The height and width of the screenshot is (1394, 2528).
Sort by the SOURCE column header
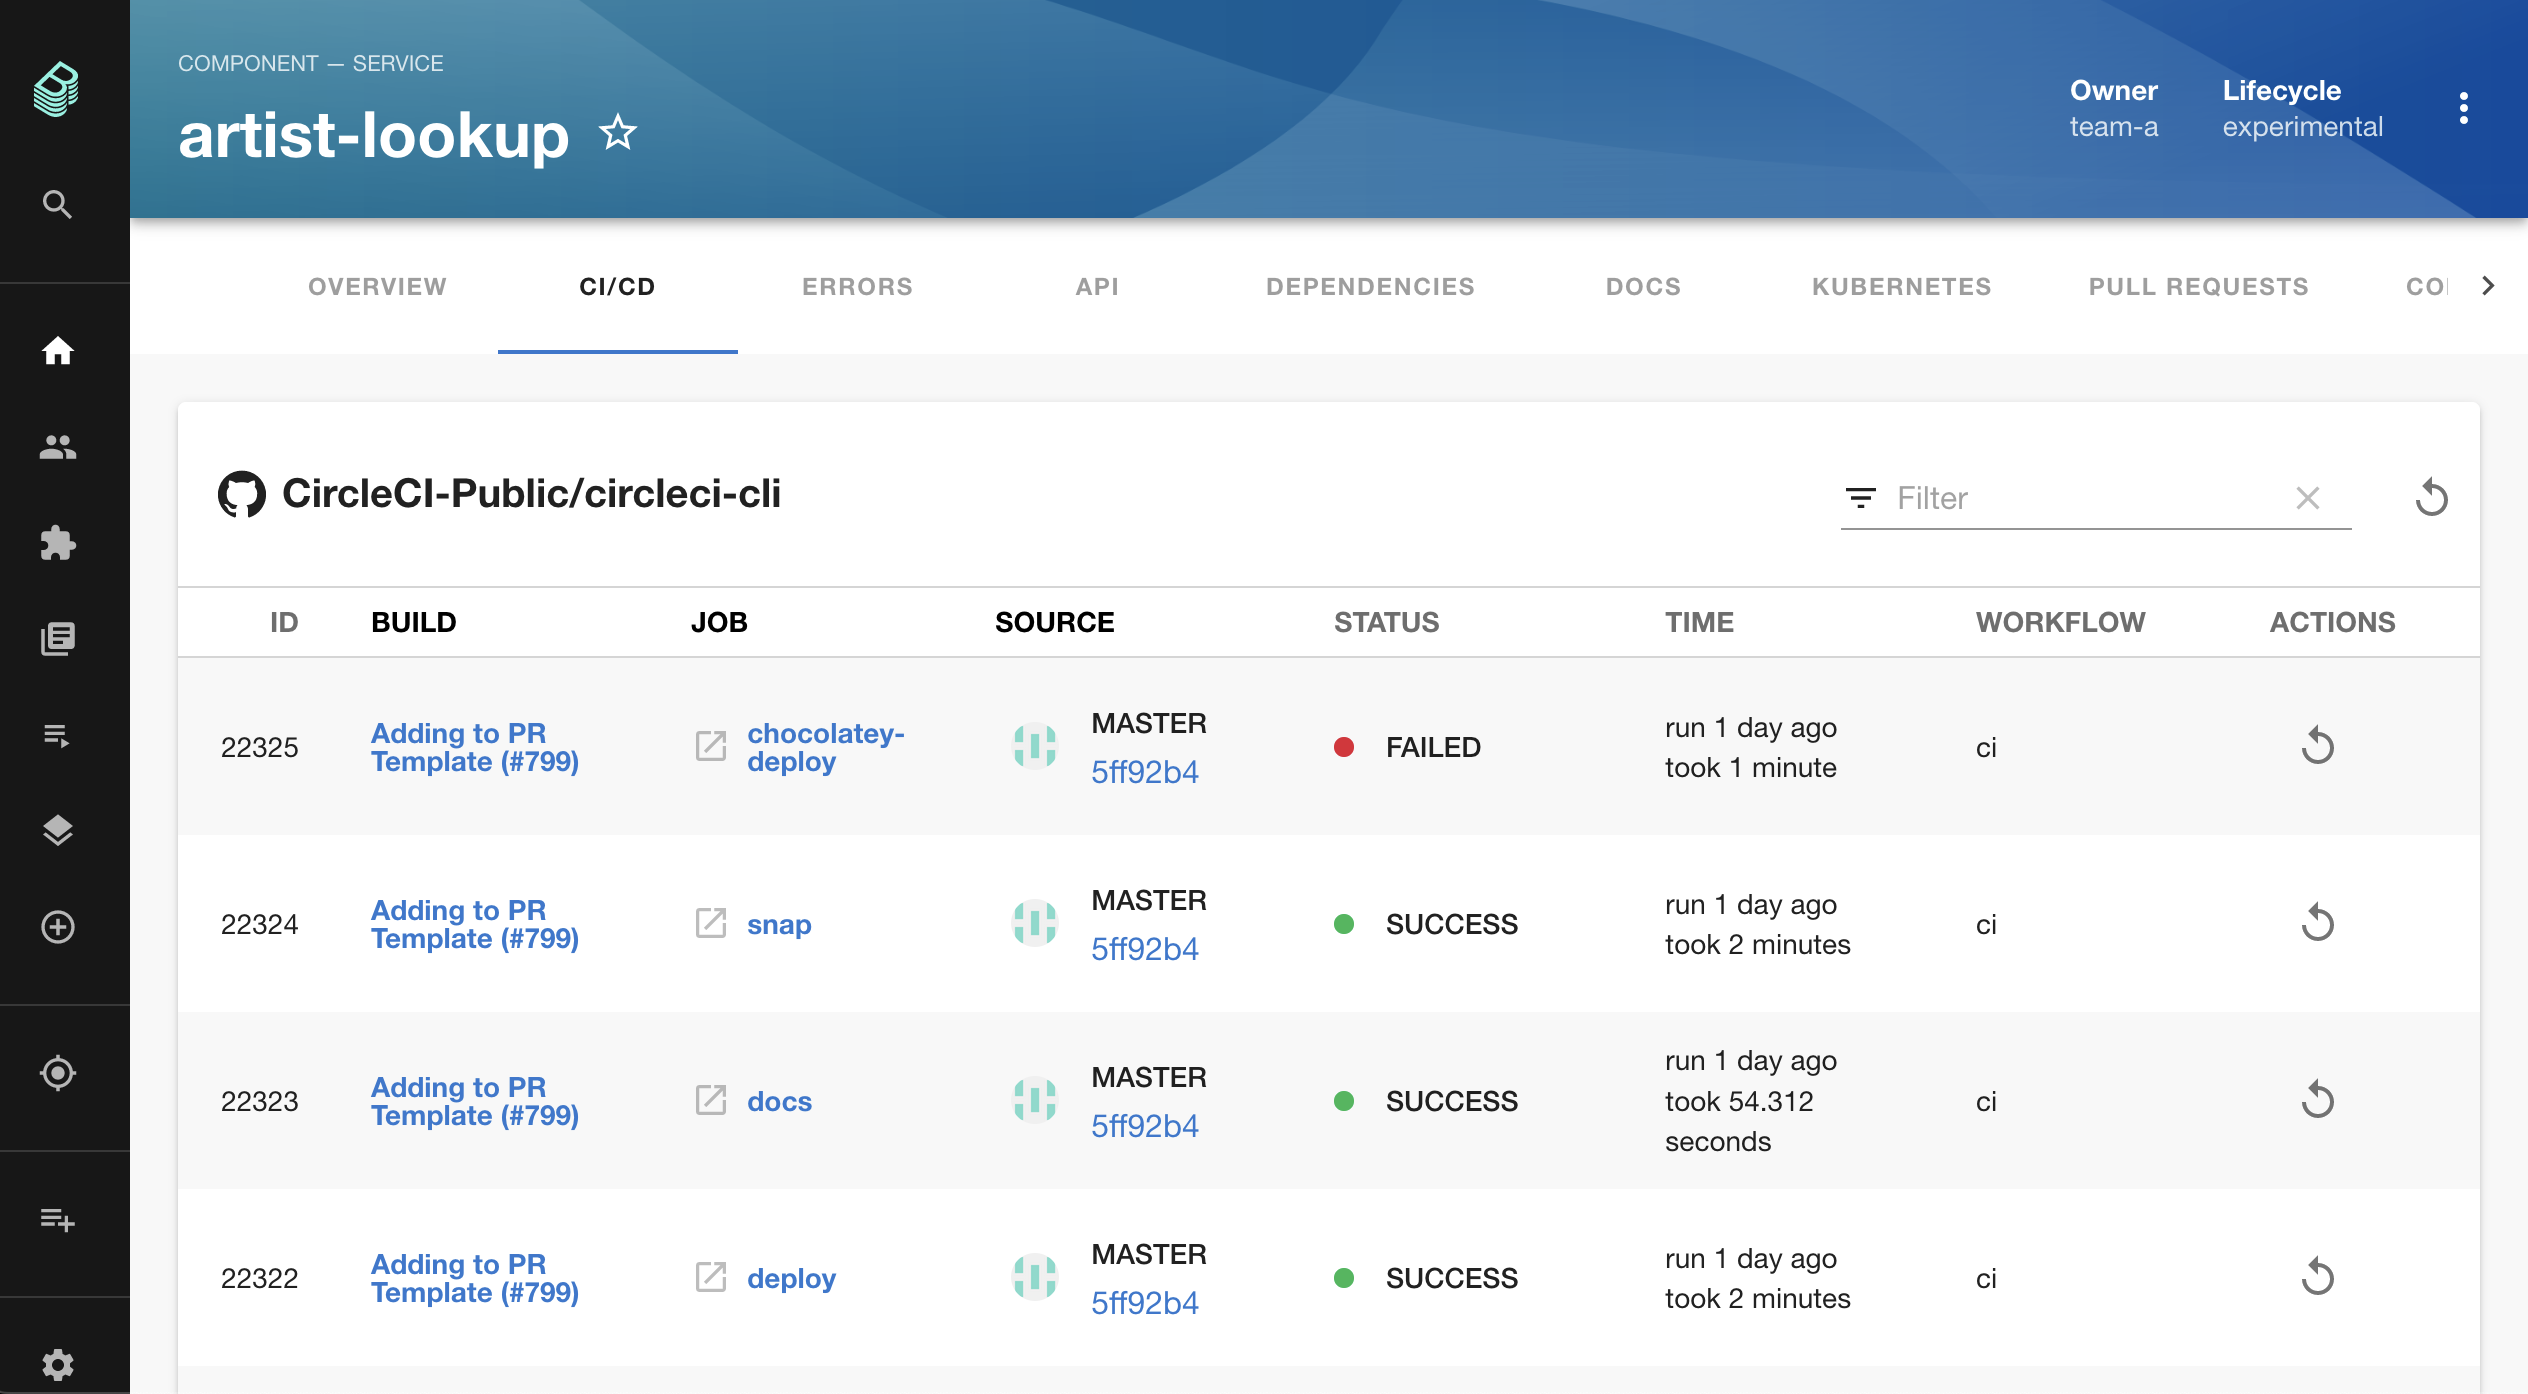pos(1055,622)
